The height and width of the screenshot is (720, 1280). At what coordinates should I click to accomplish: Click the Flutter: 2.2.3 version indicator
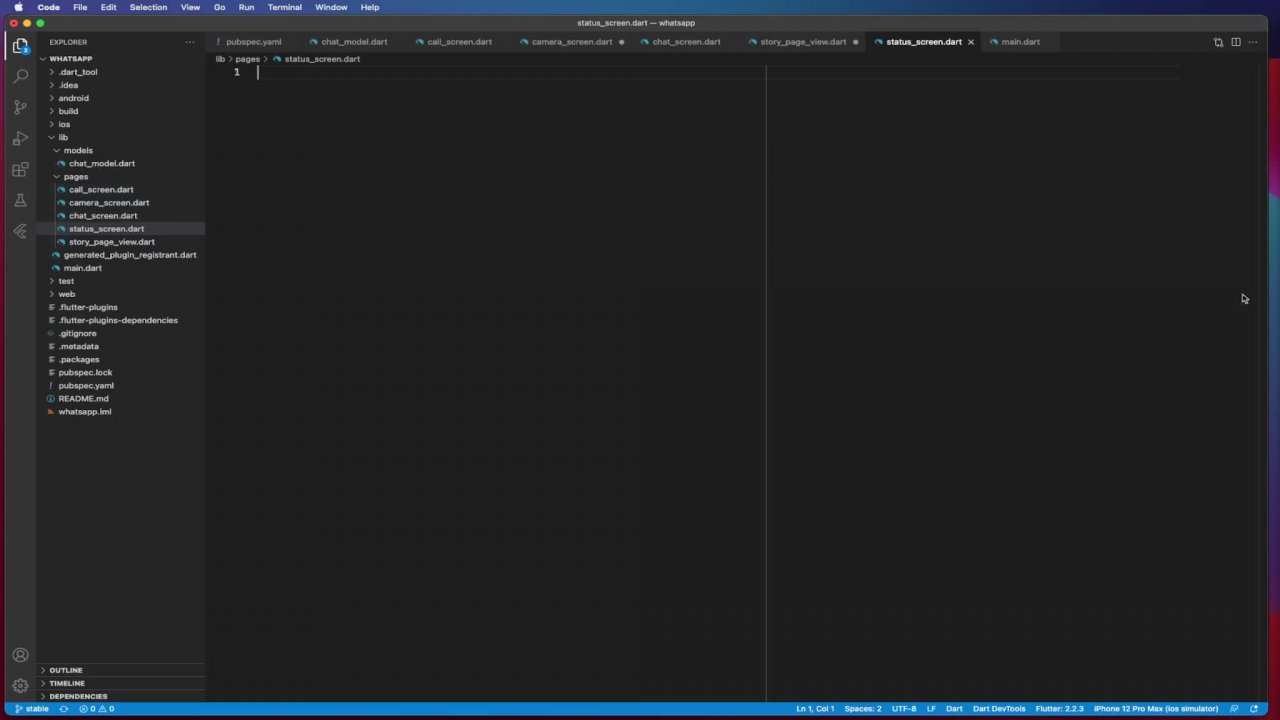[1059, 709]
